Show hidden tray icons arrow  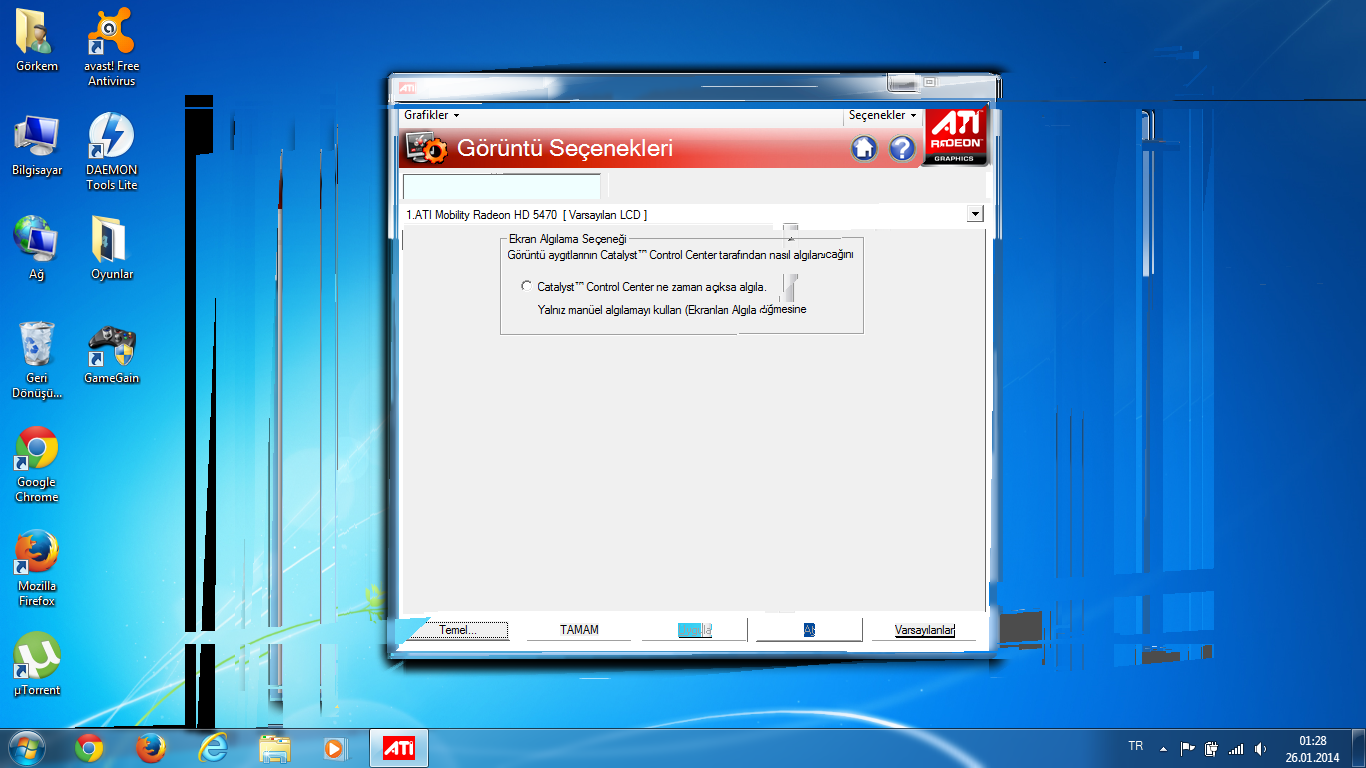[x=1163, y=748]
